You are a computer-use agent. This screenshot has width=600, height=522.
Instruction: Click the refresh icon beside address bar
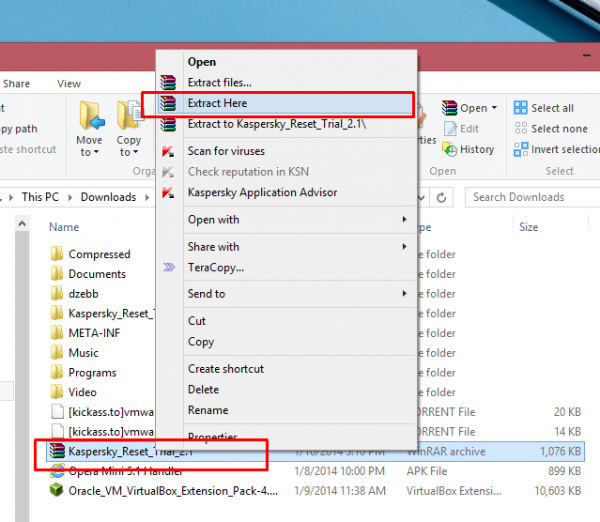point(441,197)
